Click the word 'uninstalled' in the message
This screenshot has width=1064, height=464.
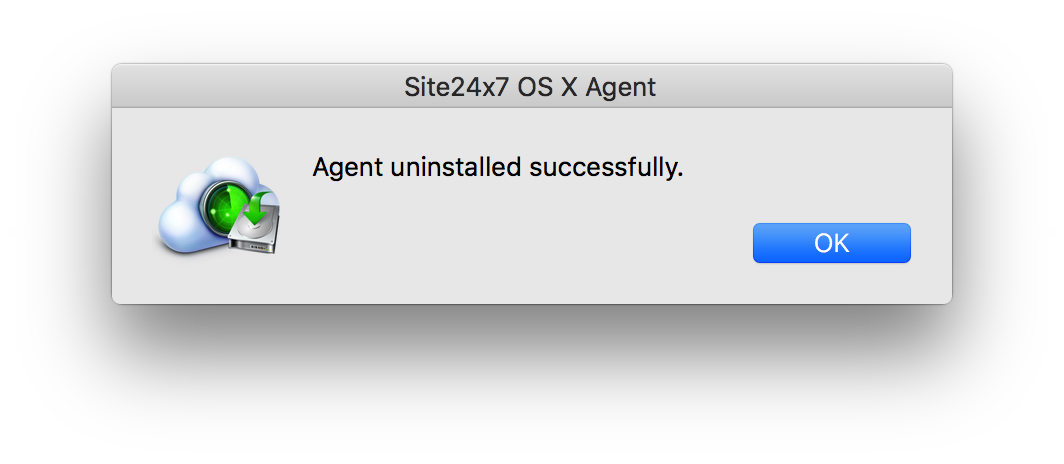click(456, 166)
